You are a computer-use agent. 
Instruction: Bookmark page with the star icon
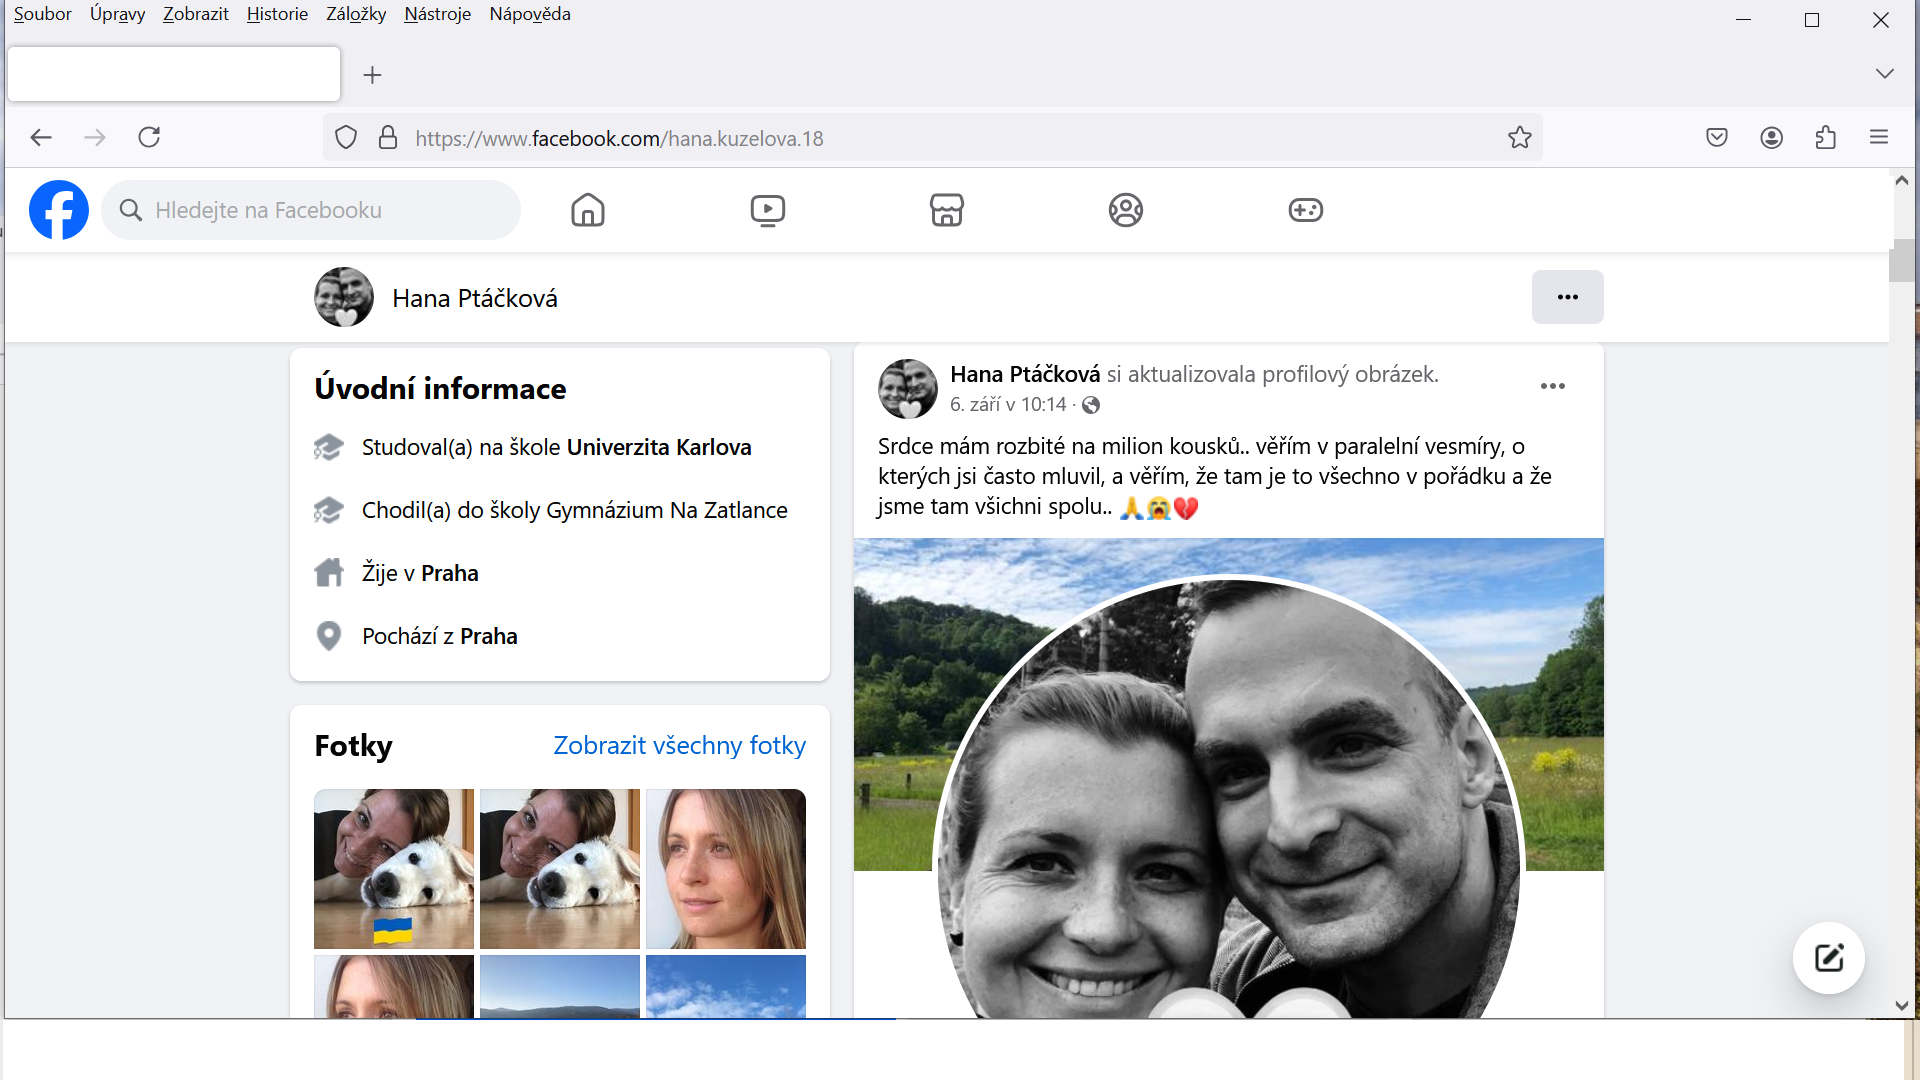coord(1519,138)
